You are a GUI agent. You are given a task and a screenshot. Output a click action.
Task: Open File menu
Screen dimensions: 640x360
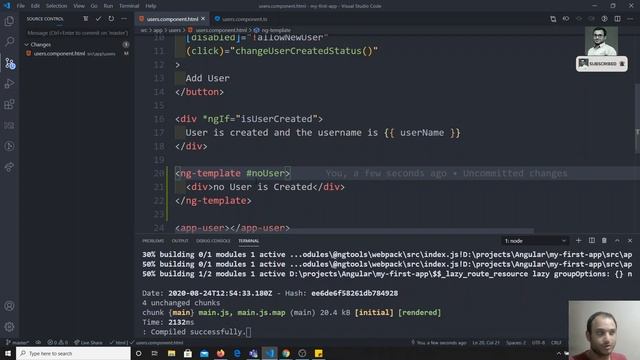(x=21, y=6)
